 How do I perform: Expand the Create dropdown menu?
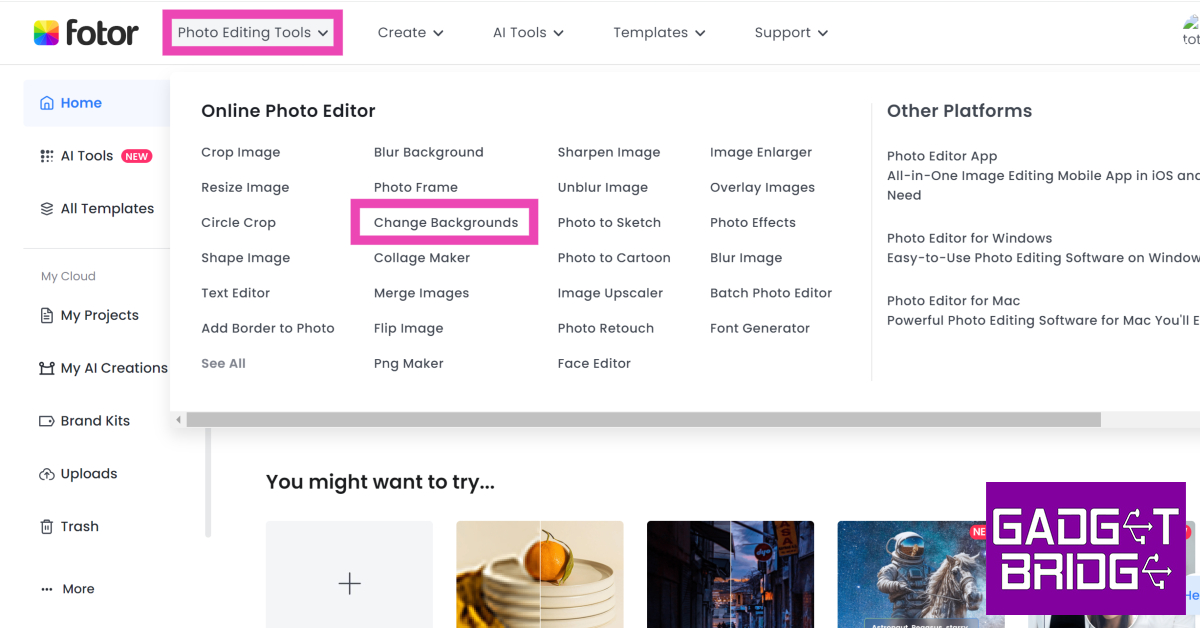410,33
